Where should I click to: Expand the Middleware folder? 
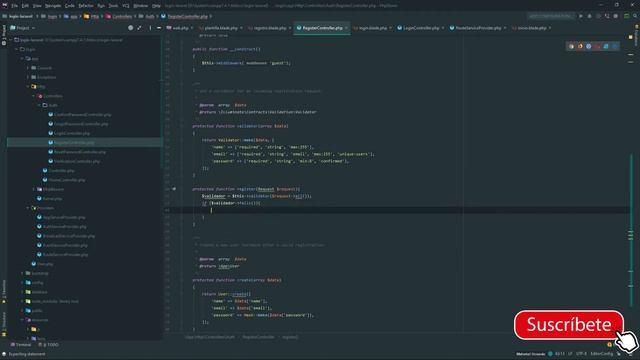(33, 189)
